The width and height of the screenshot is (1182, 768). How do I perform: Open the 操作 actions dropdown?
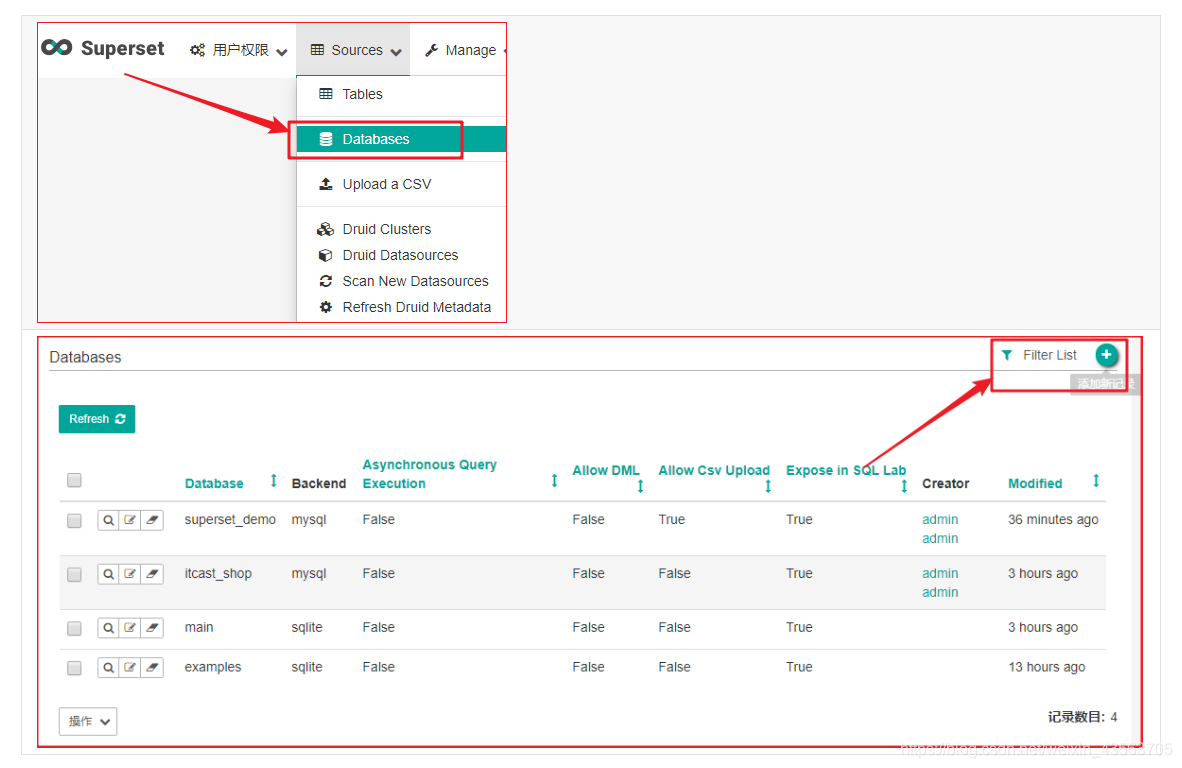tap(88, 721)
